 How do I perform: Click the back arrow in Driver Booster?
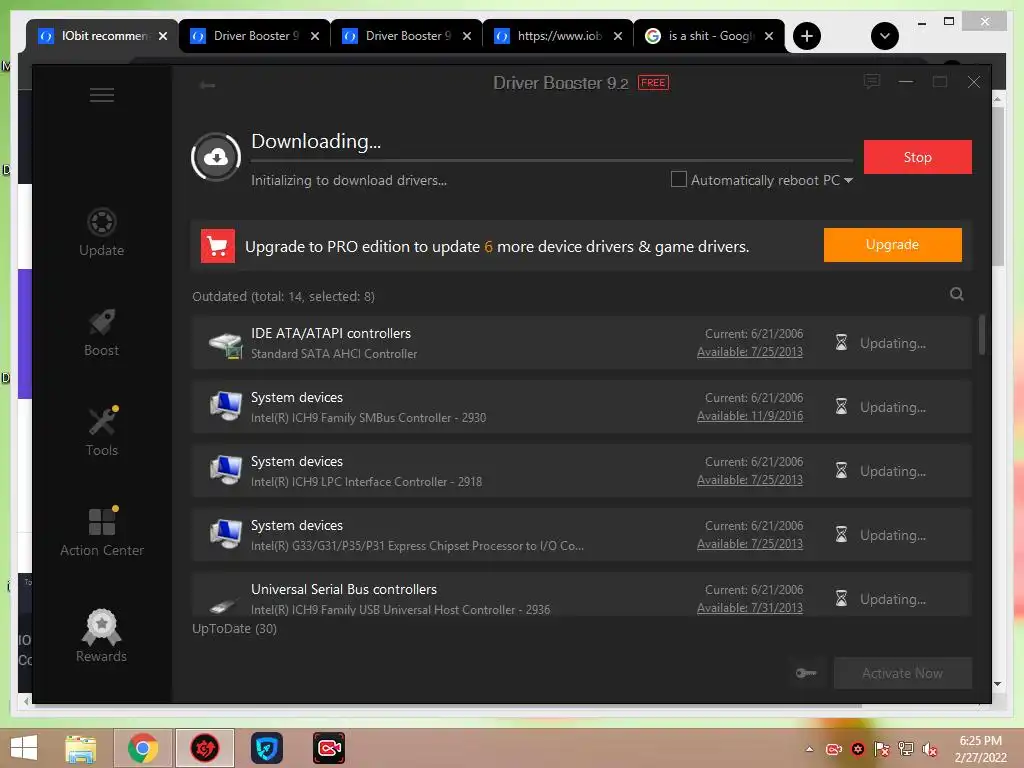click(x=208, y=85)
